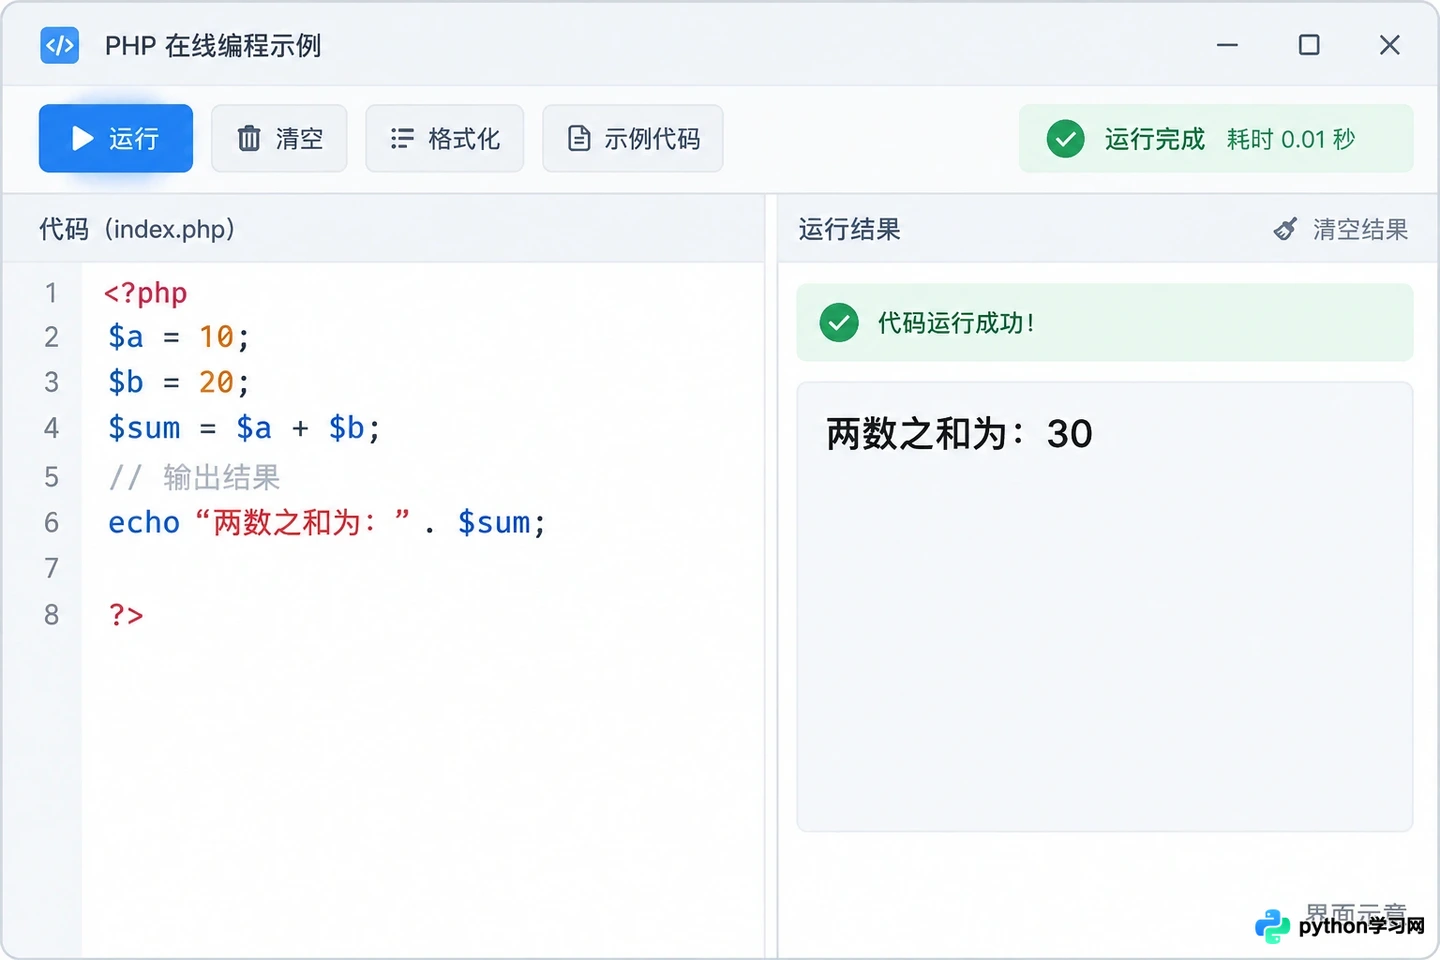This screenshot has width=1440, height=960.
Task: Click the blue code logo icon
Action: tap(60, 45)
